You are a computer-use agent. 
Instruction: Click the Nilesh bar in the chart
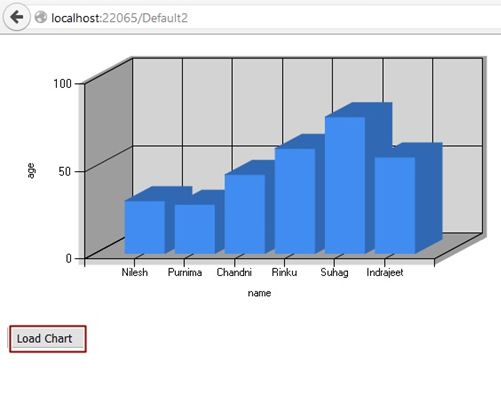[x=145, y=227]
